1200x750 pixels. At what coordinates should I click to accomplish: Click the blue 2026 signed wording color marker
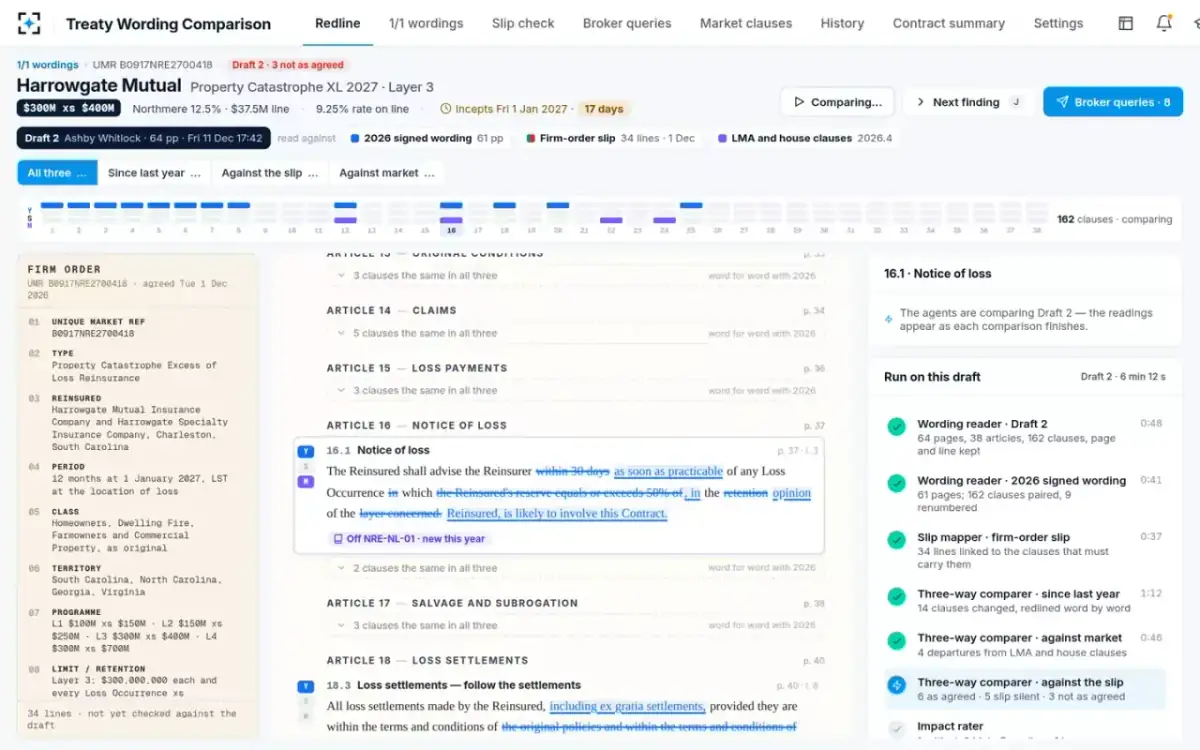click(355, 138)
